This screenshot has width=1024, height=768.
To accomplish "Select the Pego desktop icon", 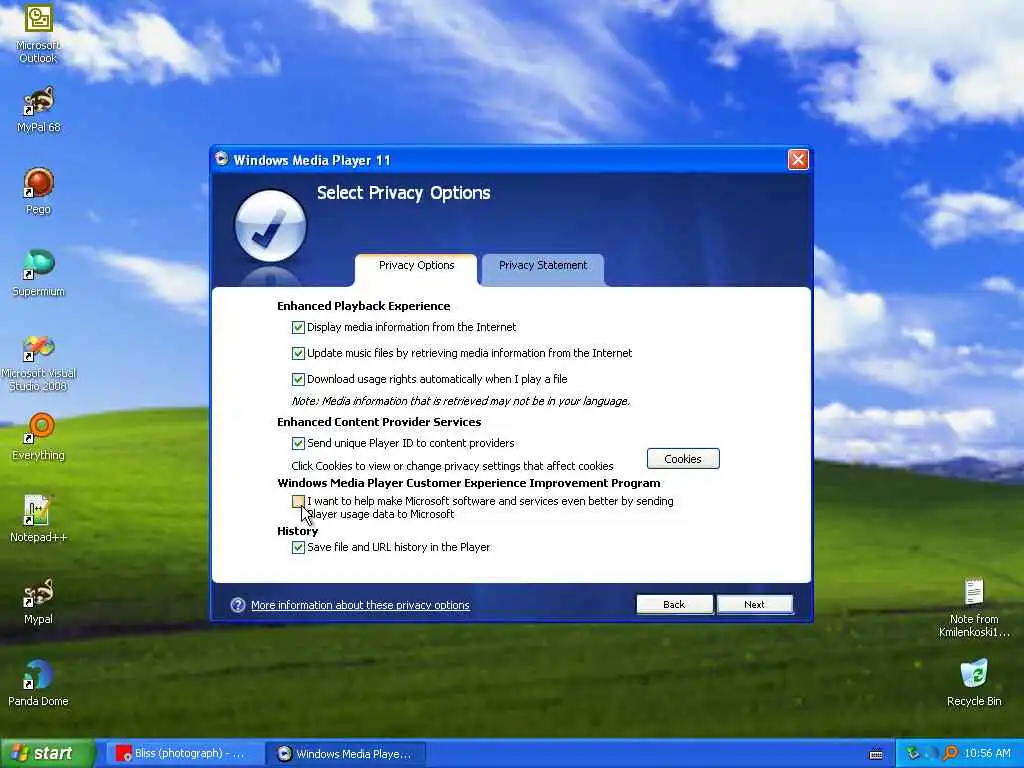I will pos(38,191).
